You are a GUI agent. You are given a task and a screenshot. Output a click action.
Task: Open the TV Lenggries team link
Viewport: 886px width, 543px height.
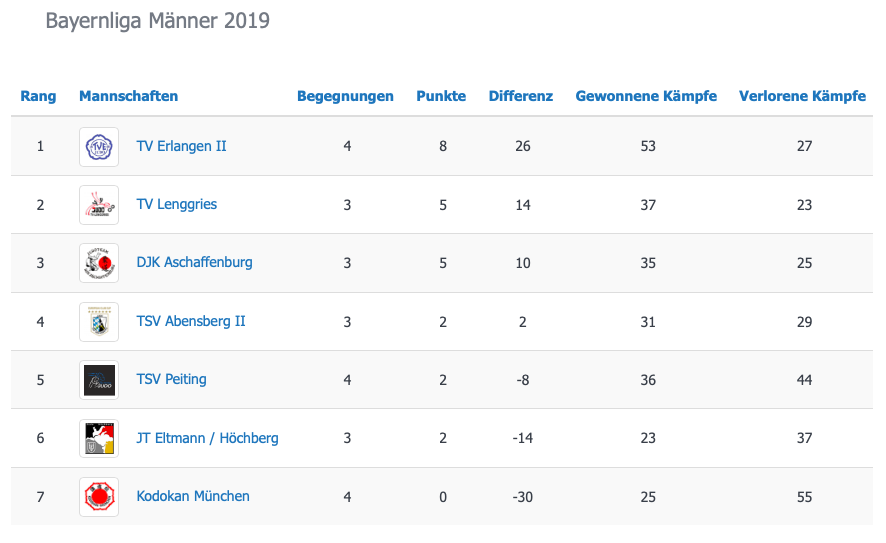pyautogui.click(x=176, y=204)
